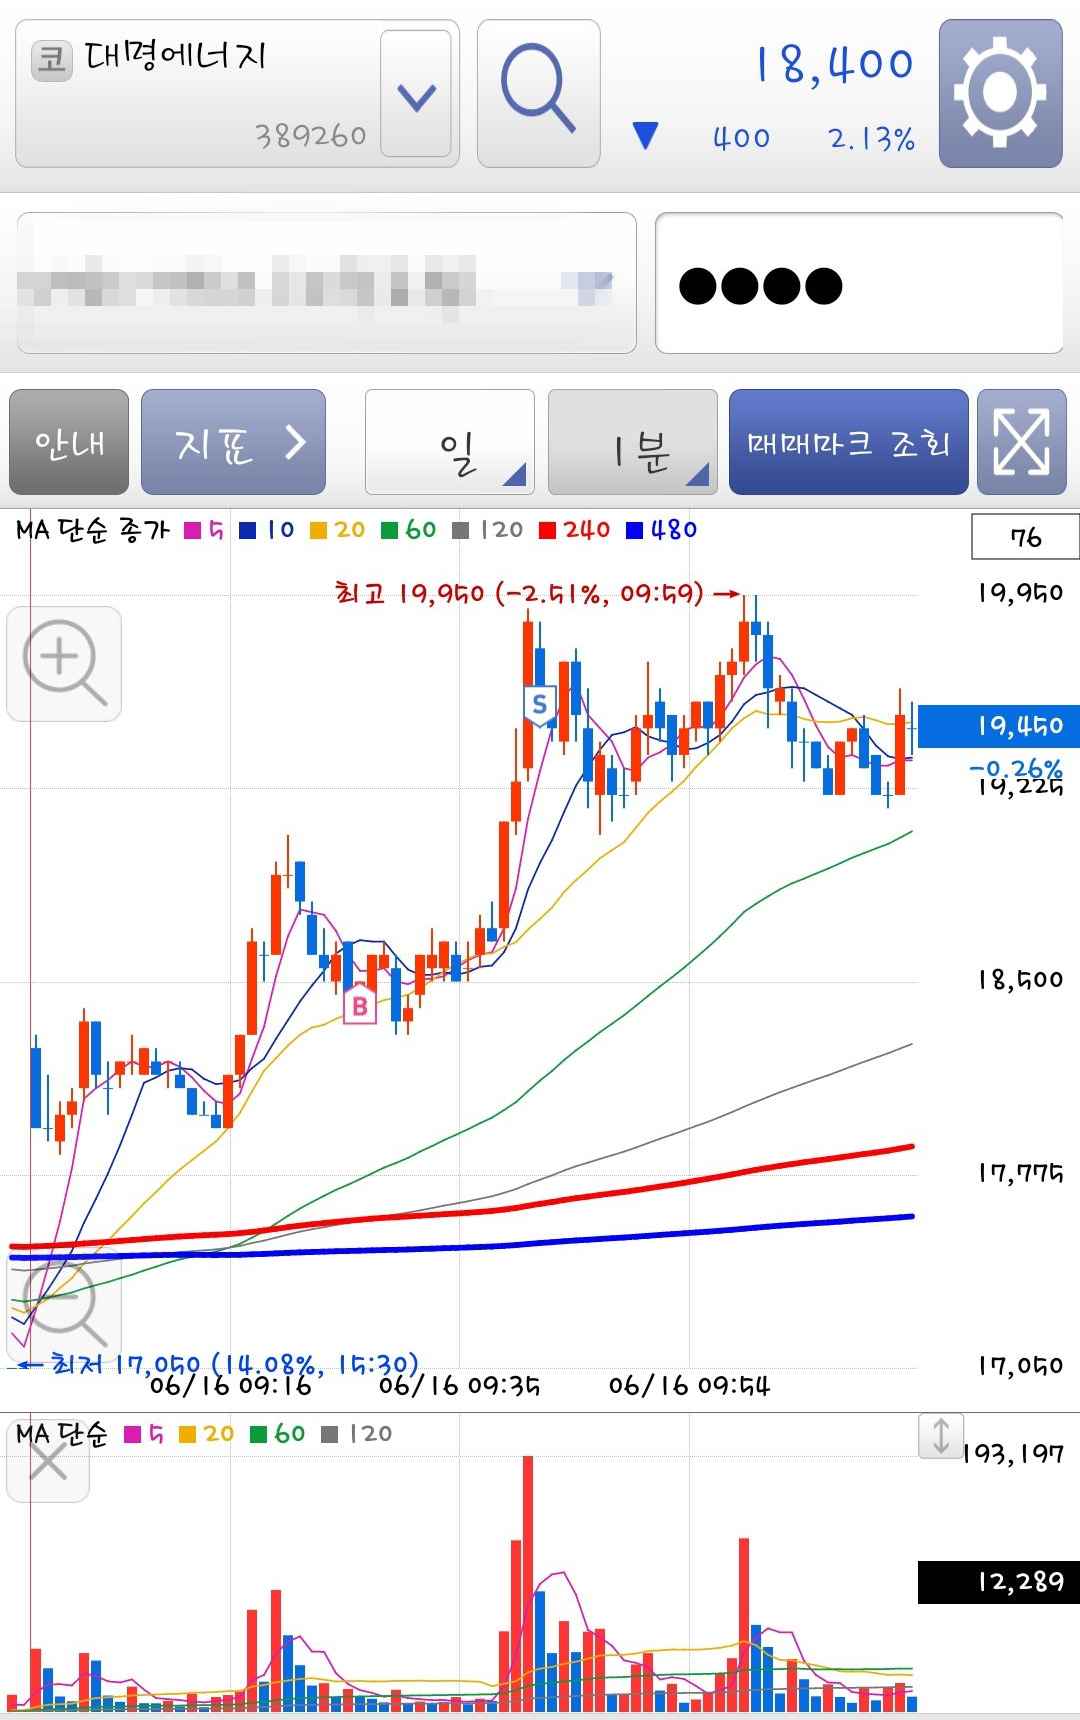Click the MA 120 gray legend swatch

pos(461,531)
